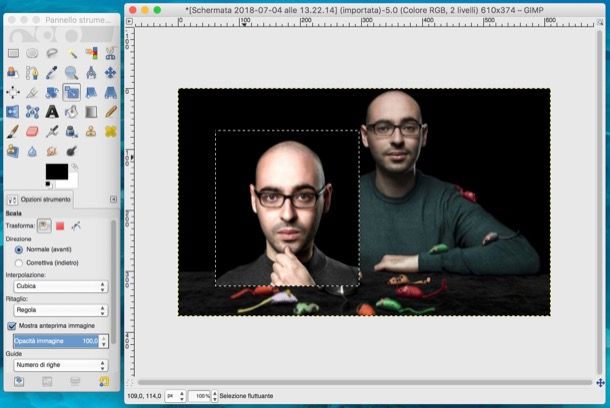Choose the Bucket Fill tool

(x=71, y=111)
